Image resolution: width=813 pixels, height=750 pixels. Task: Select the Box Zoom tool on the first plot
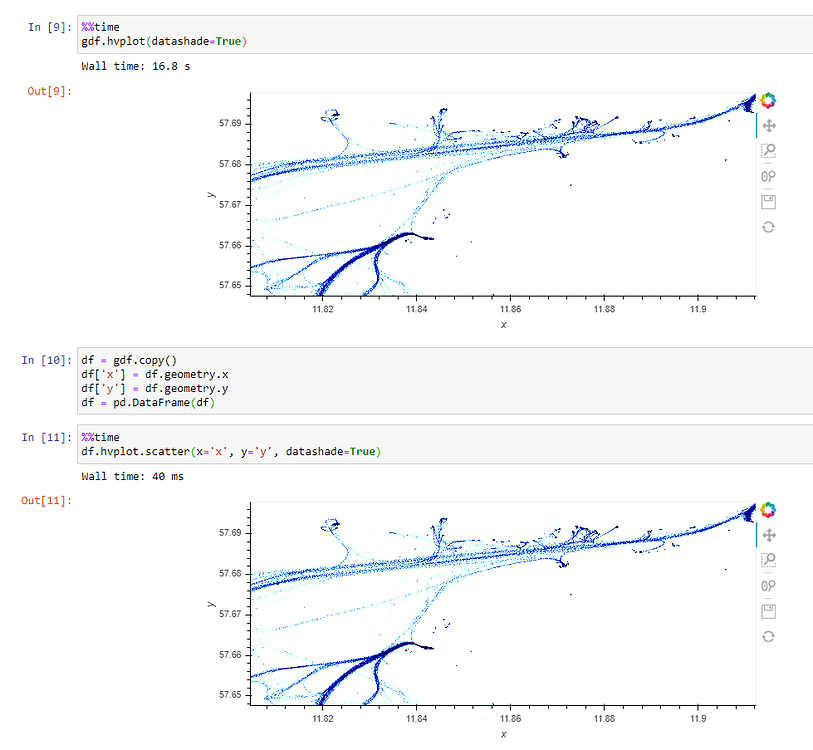(768, 151)
